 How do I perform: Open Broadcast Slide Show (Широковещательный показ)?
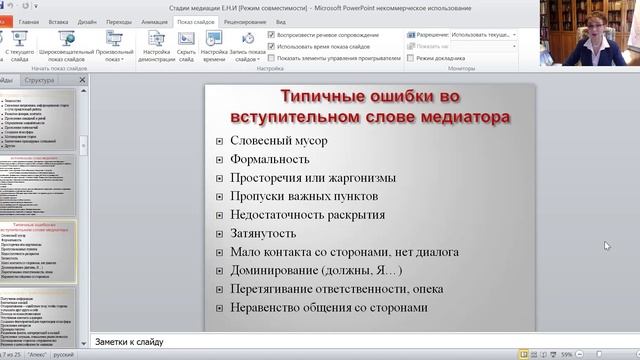tap(66, 46)
